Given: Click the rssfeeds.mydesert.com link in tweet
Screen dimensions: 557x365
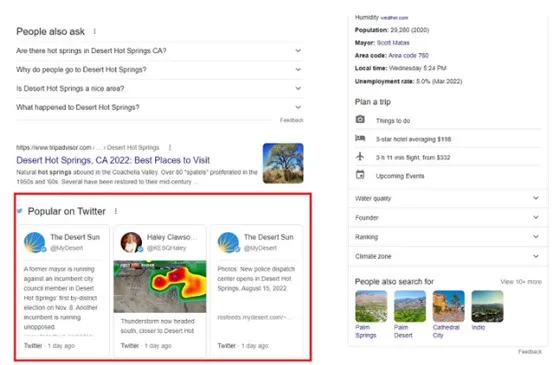Looking at the screenshot, I should [x=254, y=317].
